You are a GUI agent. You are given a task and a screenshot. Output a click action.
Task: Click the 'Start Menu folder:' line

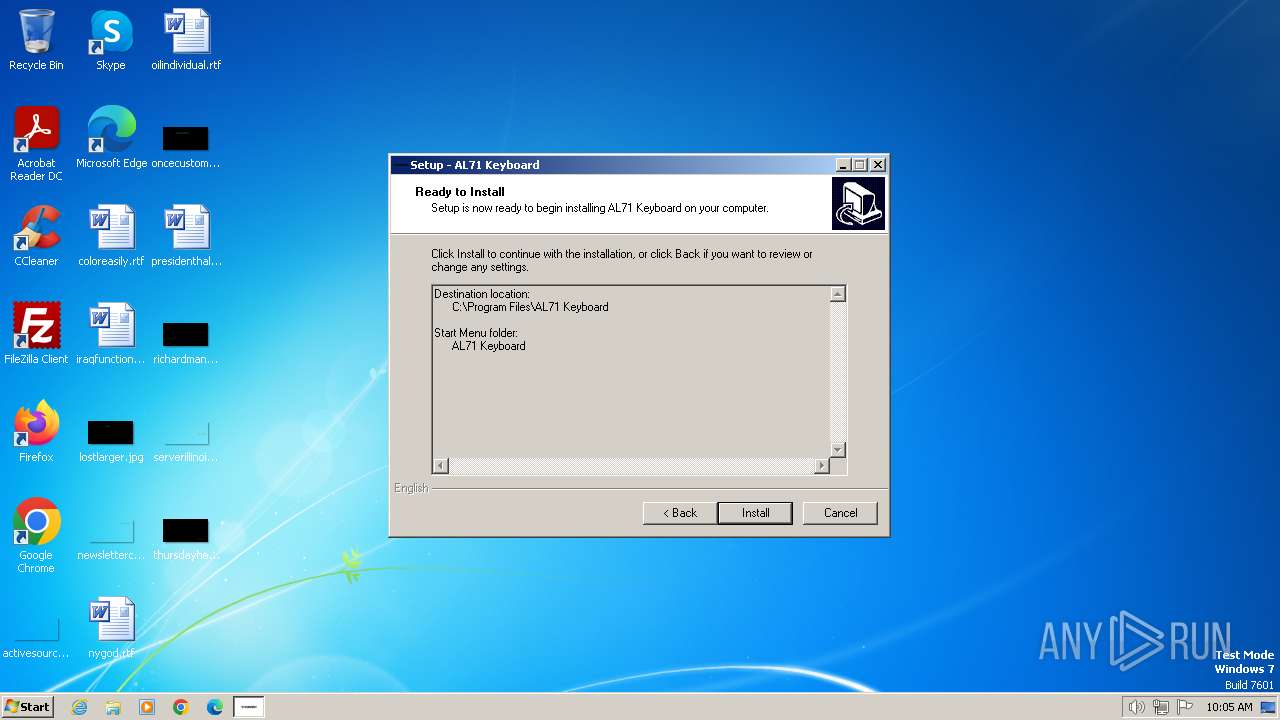pos(475,333)
